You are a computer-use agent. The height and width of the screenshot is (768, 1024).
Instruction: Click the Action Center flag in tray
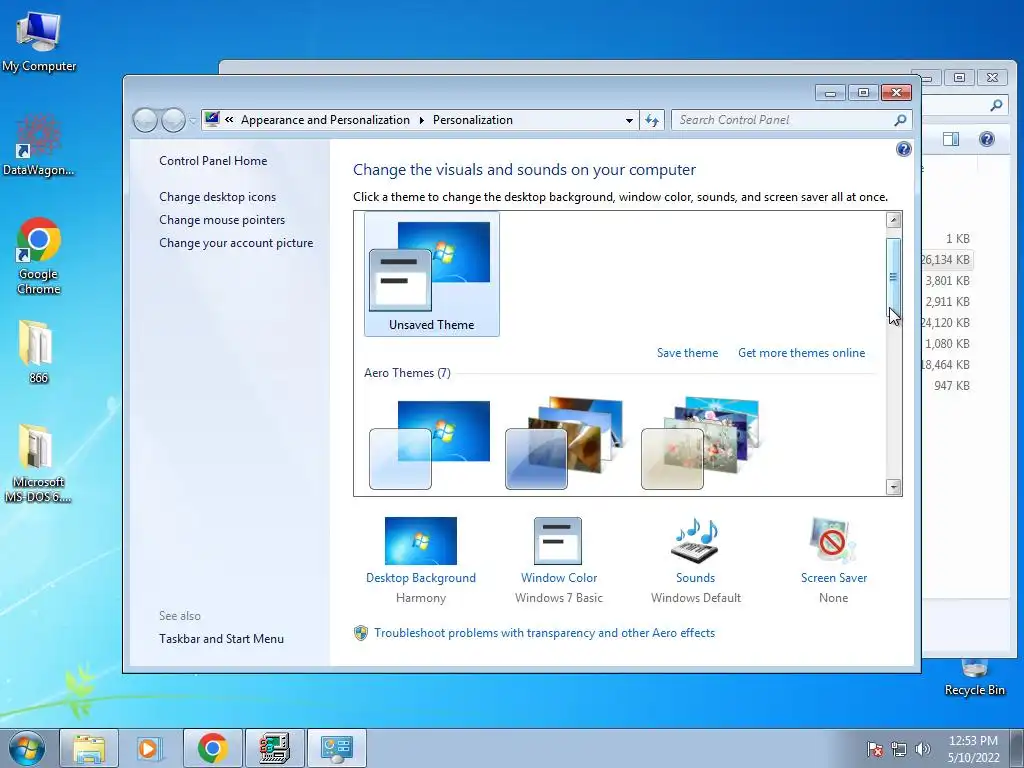point(874,749)
